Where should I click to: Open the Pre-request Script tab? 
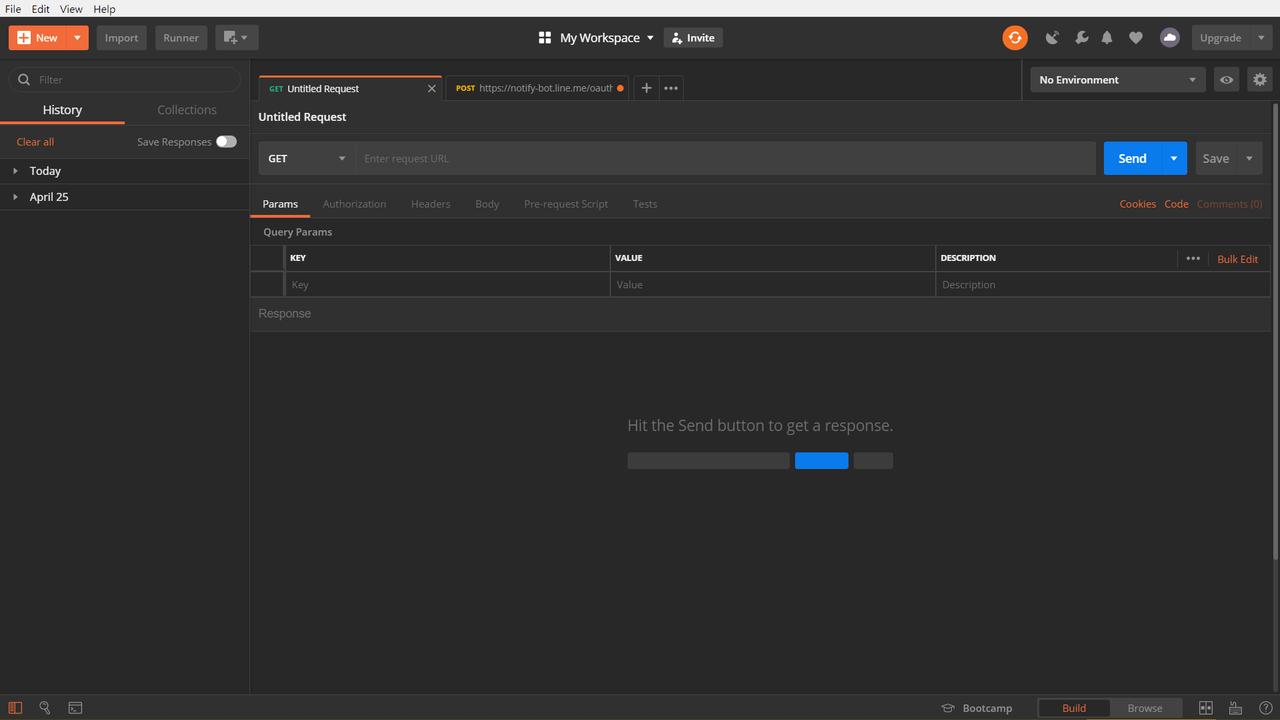pyautogui.click(x=566, y=204)
